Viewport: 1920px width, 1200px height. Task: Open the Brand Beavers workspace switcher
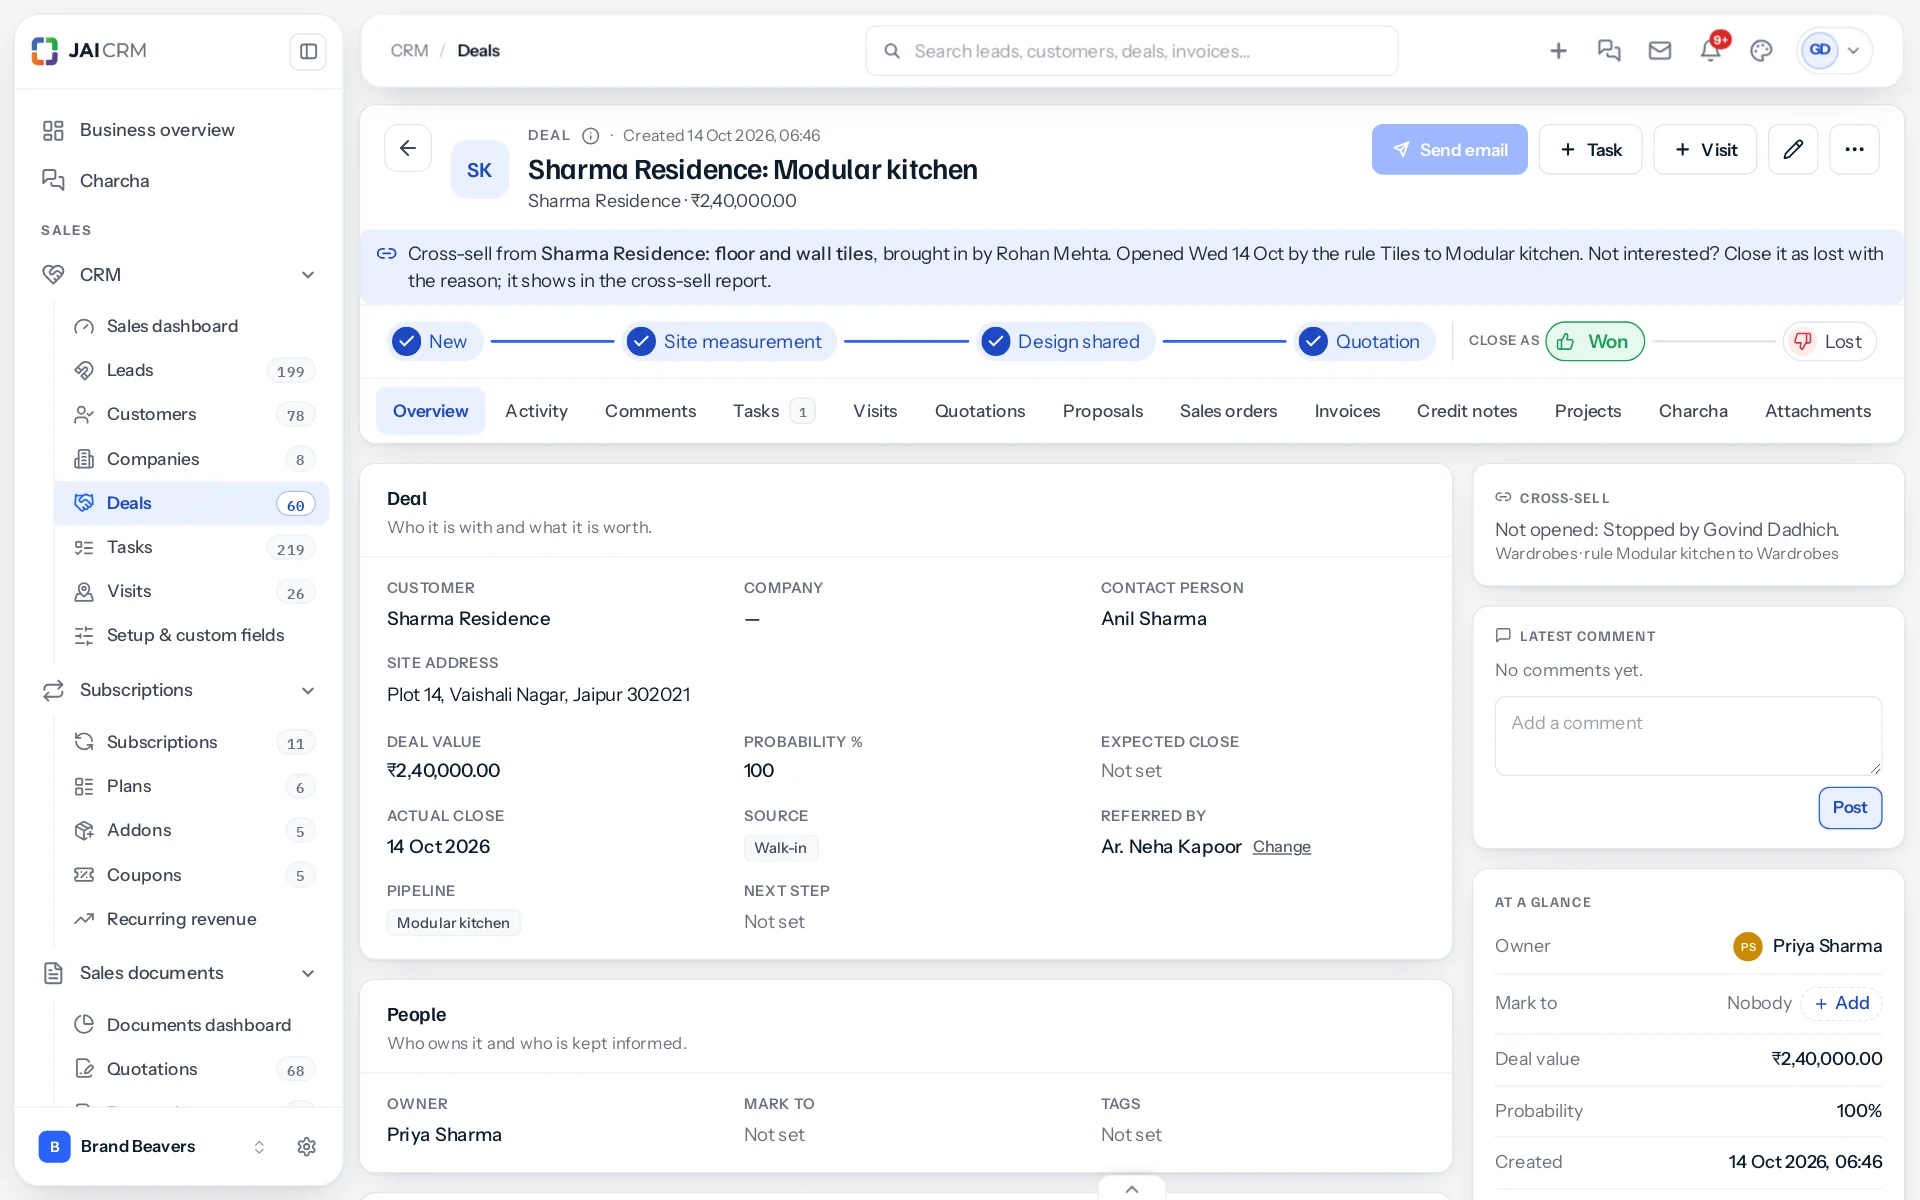pos(153,1147)
